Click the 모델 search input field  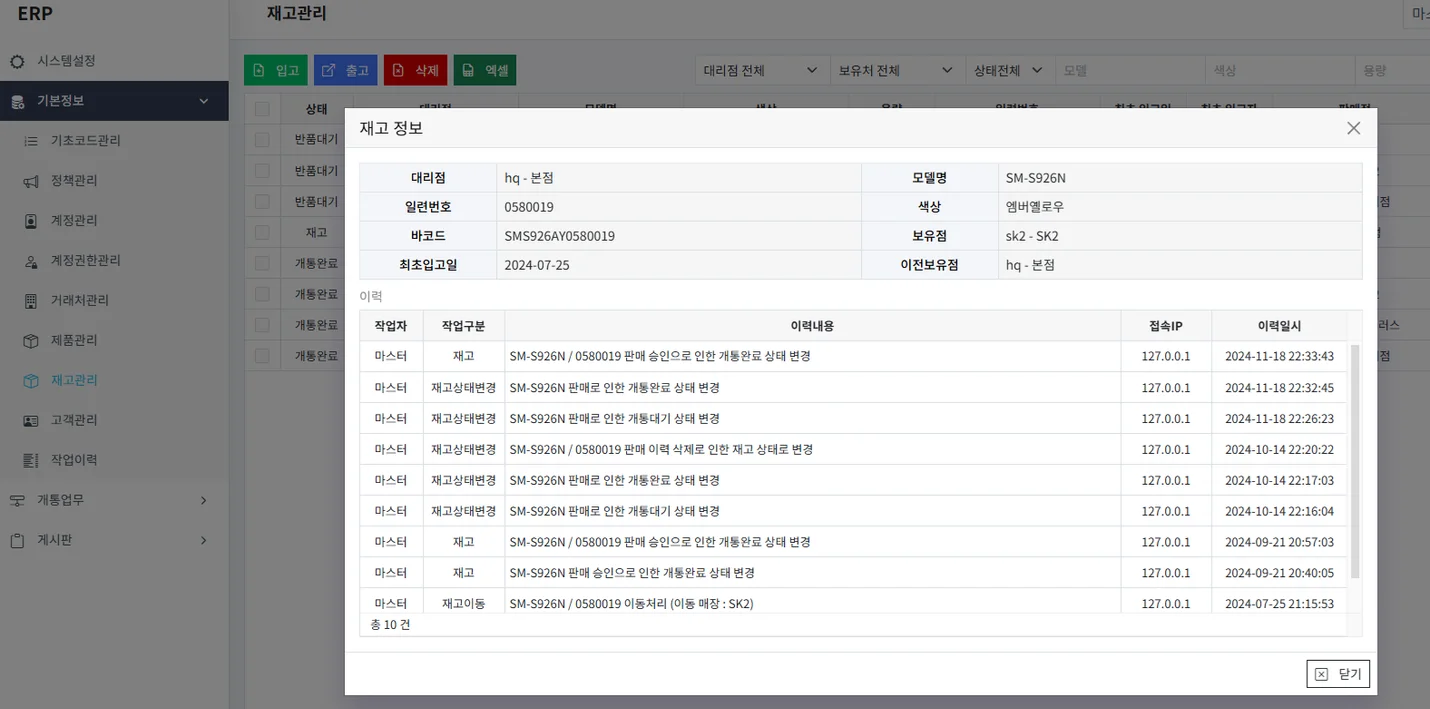[1129, 70]
